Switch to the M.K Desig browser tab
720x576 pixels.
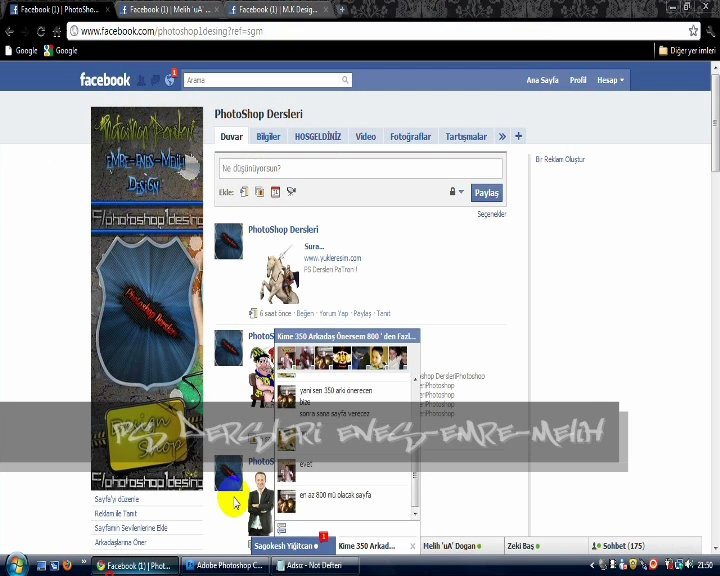276,9
